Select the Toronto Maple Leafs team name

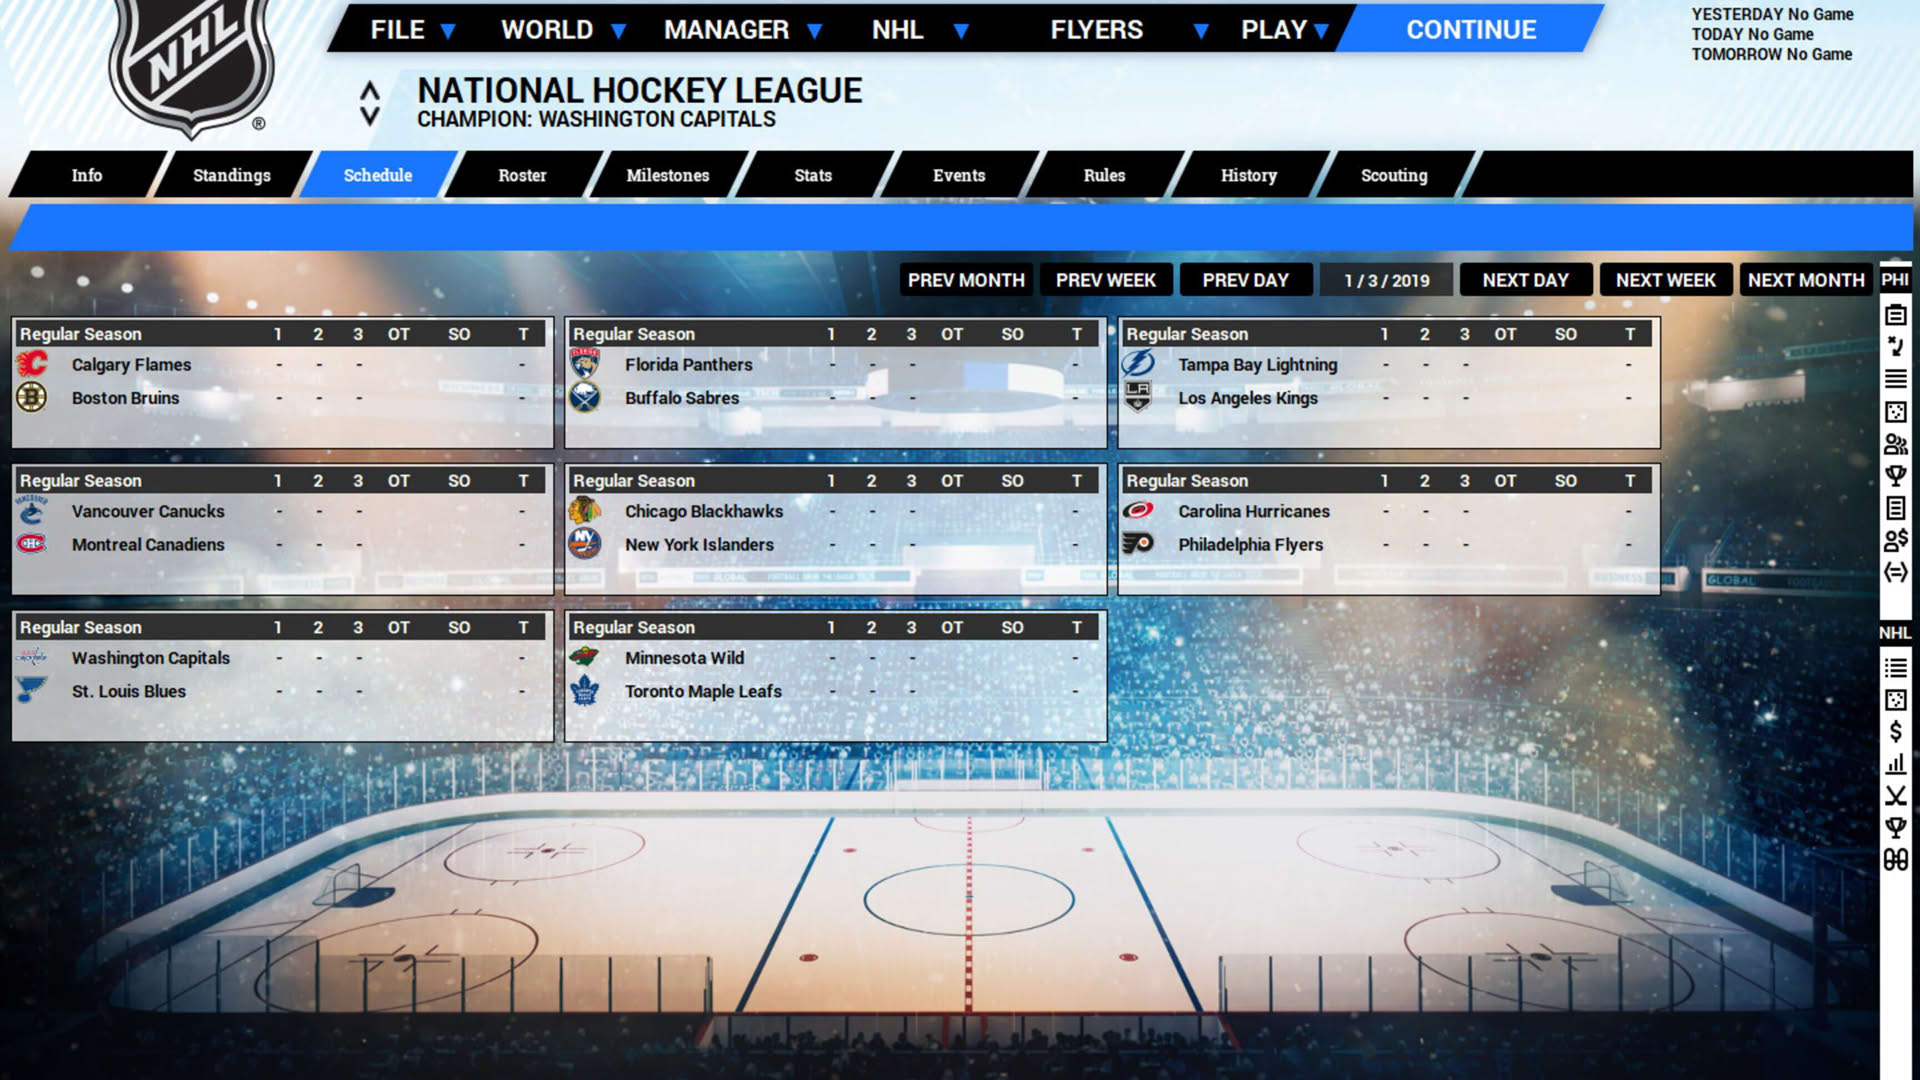click(703, 691)
